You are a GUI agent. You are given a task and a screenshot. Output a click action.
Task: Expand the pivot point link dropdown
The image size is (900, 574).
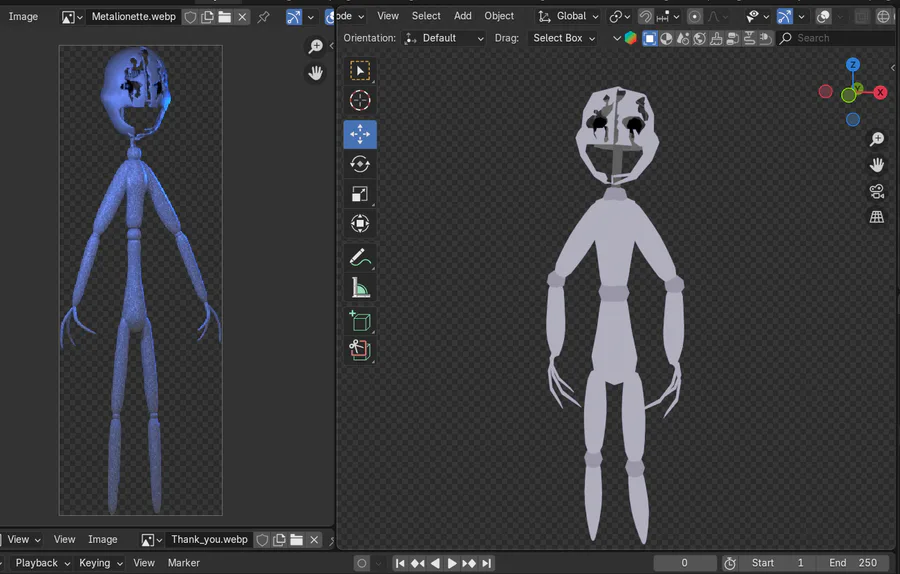point(620,17)
